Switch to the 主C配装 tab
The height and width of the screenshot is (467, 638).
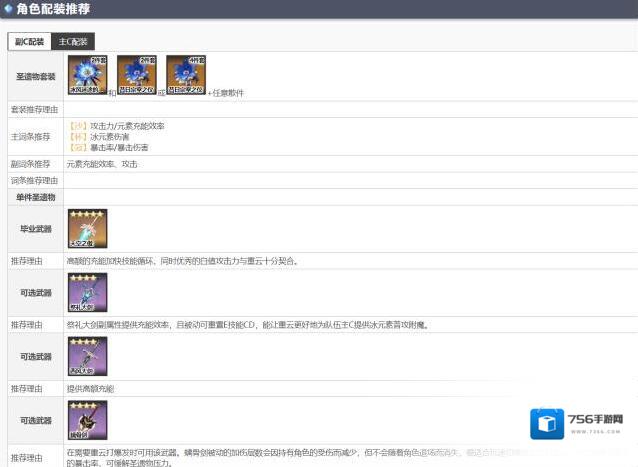(x=72, y=42)
